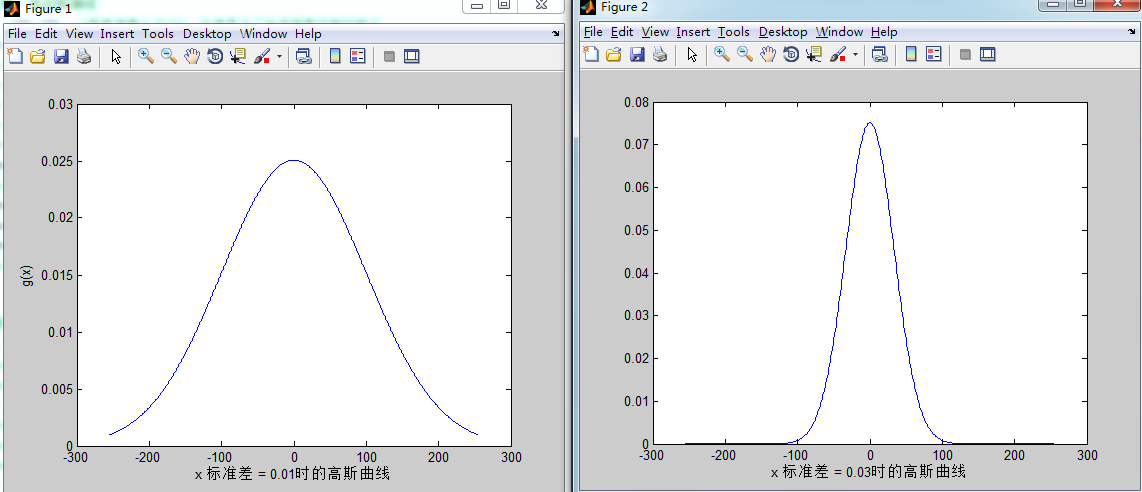Select Brush tool in Figure 2

[838, 55]
